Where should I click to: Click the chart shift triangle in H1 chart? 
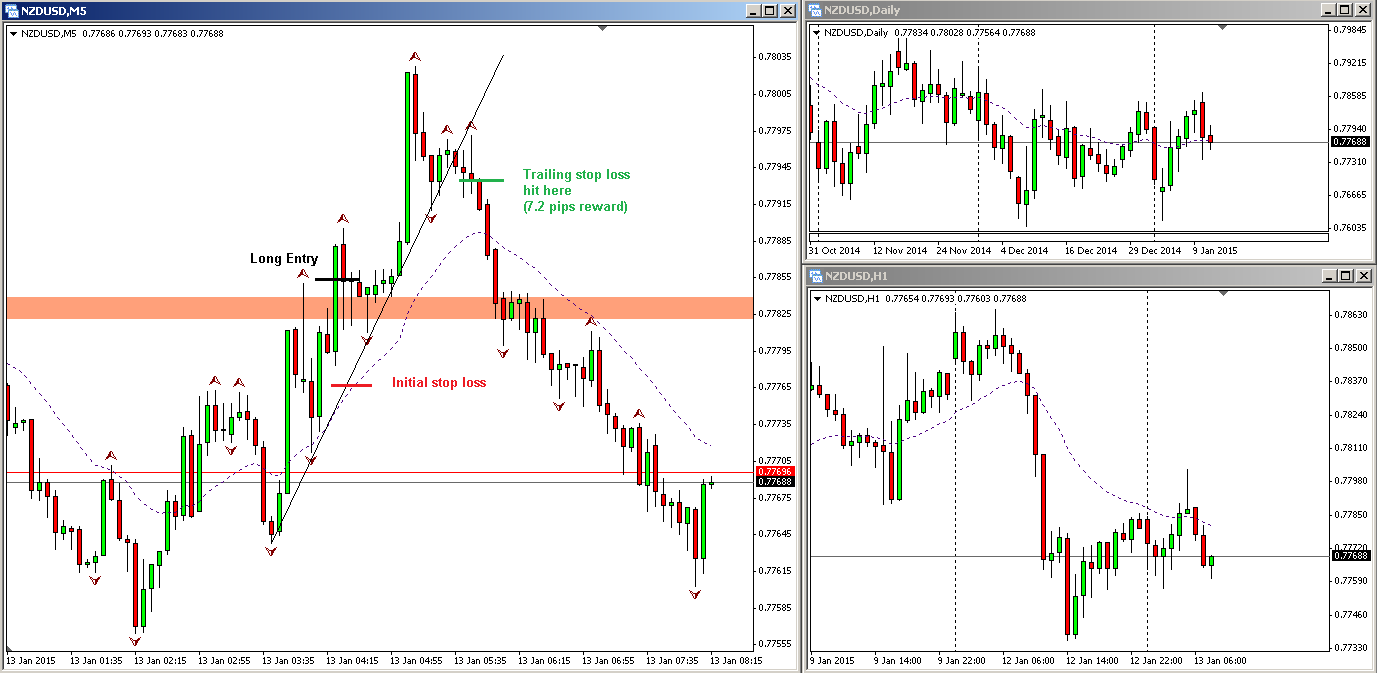1221,294
